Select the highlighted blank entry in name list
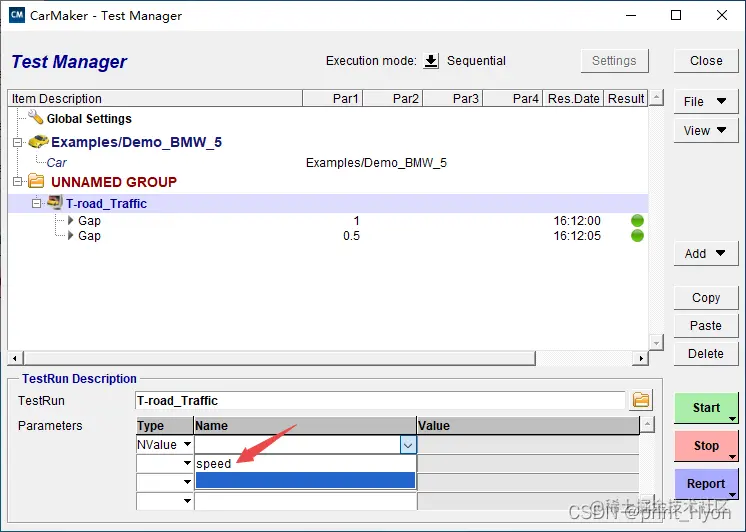746x532 pixels. pyautogui.click(x=305, y=480)
